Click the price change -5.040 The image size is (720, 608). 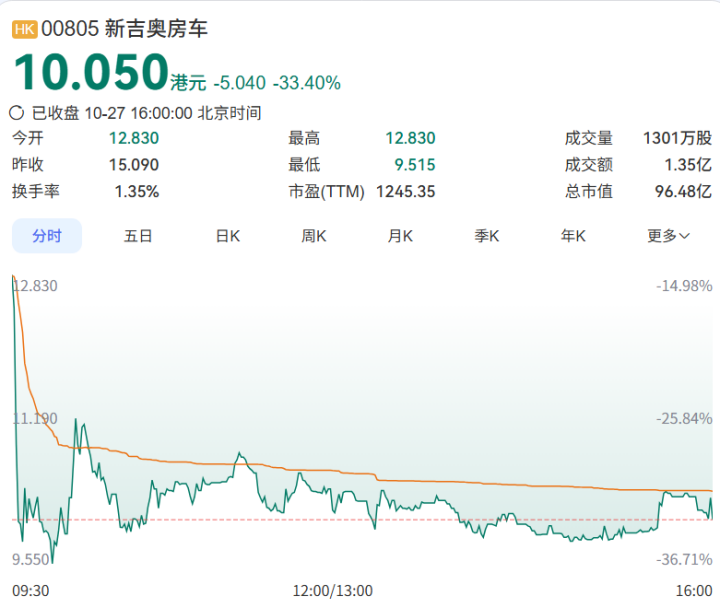240,83
